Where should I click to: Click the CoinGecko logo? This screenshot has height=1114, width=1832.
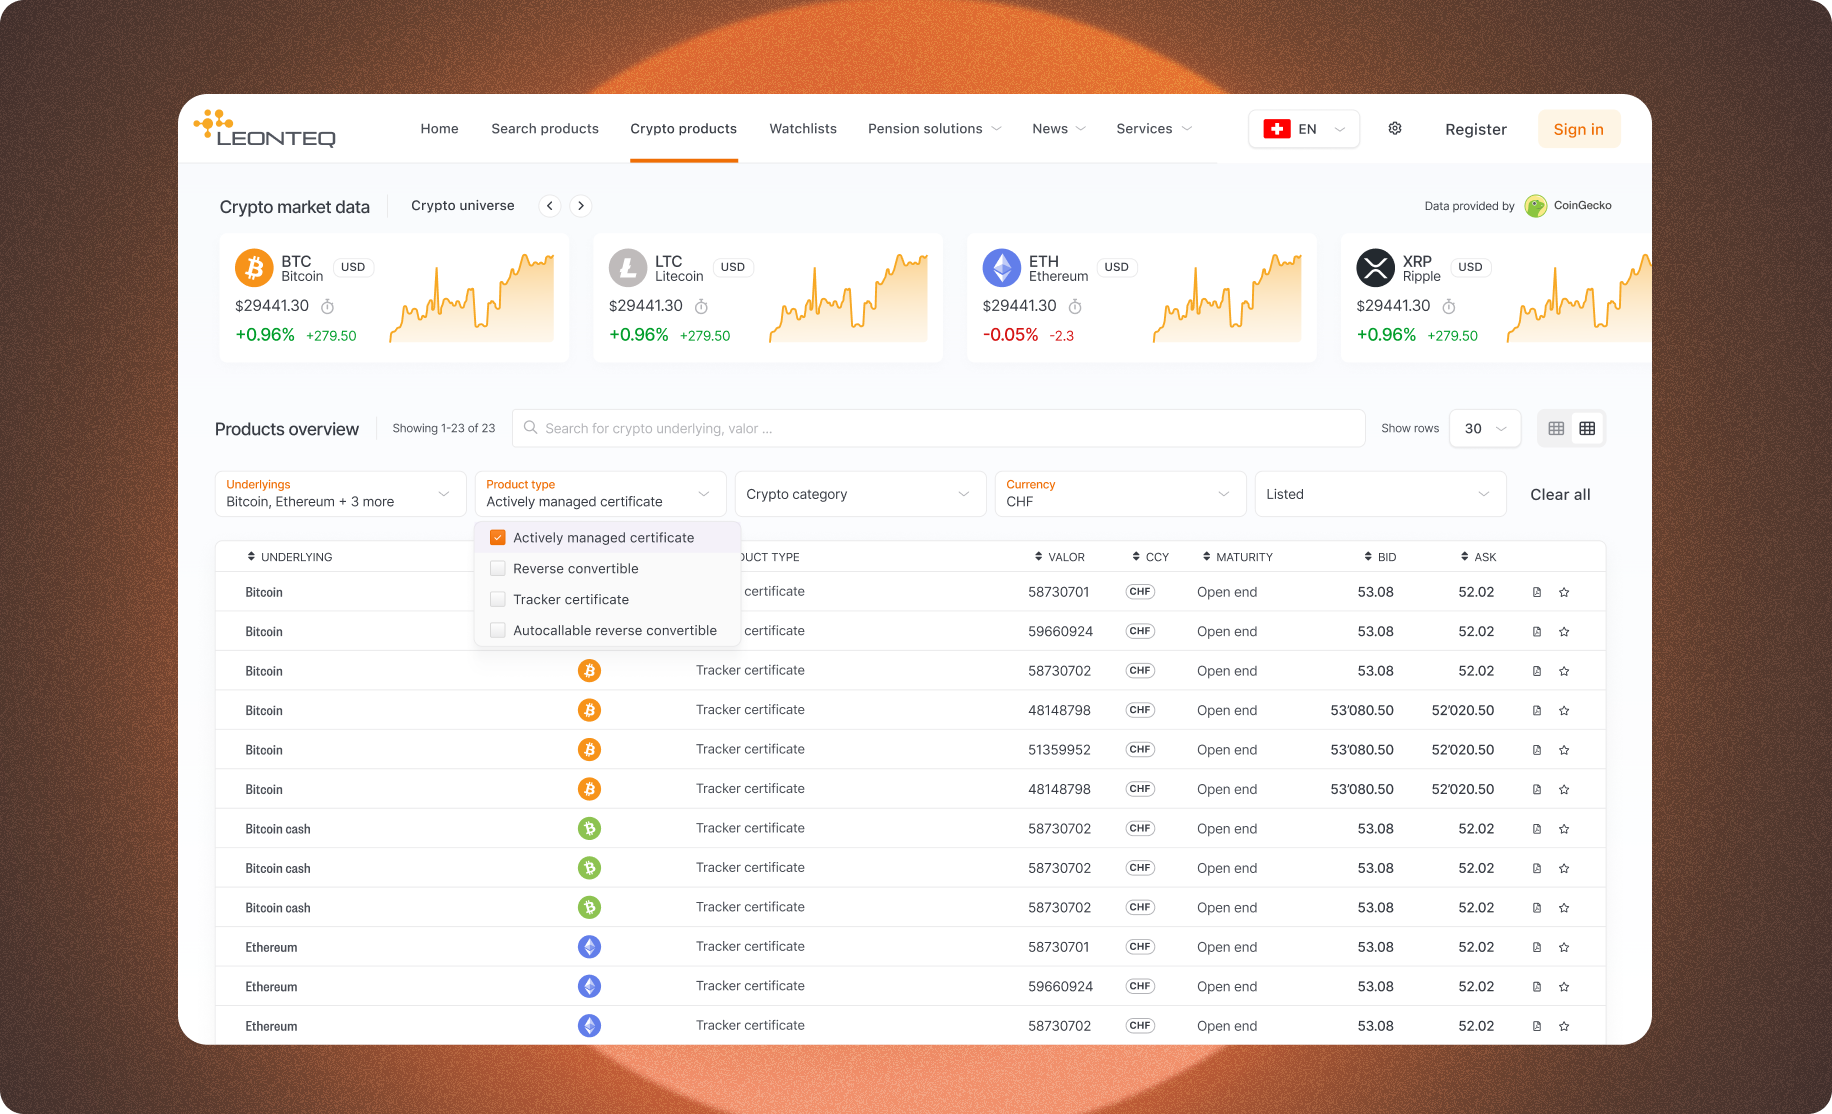tap(1536, 205)
